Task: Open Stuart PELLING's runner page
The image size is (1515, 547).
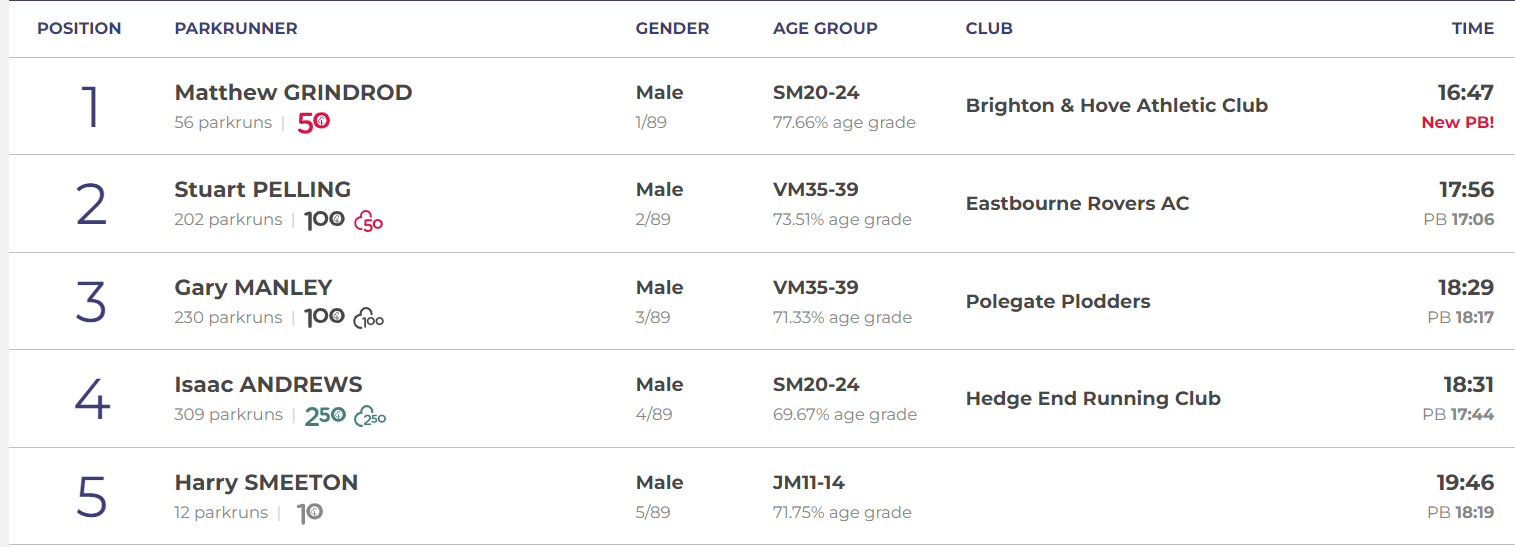Action: [x=262, y=190]
